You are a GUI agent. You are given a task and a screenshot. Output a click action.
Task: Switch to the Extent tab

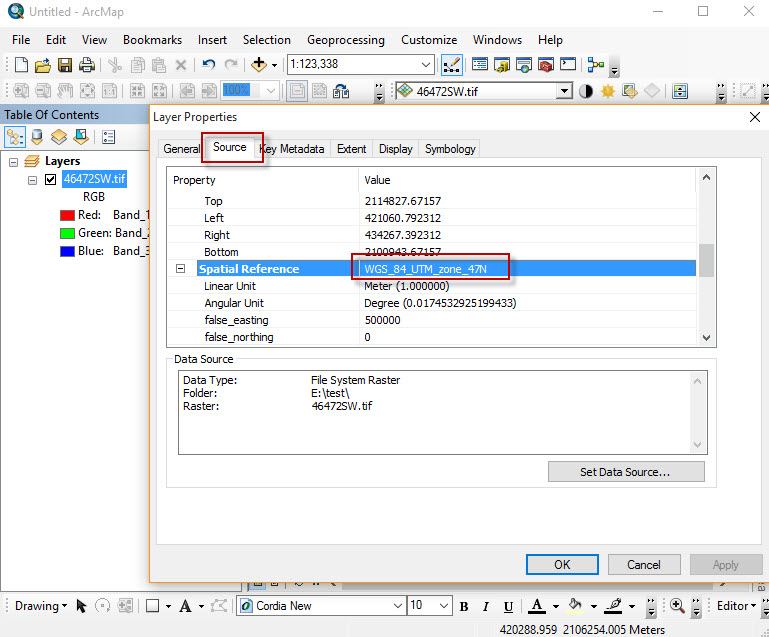pyautogui.click(x=352, y=149)
